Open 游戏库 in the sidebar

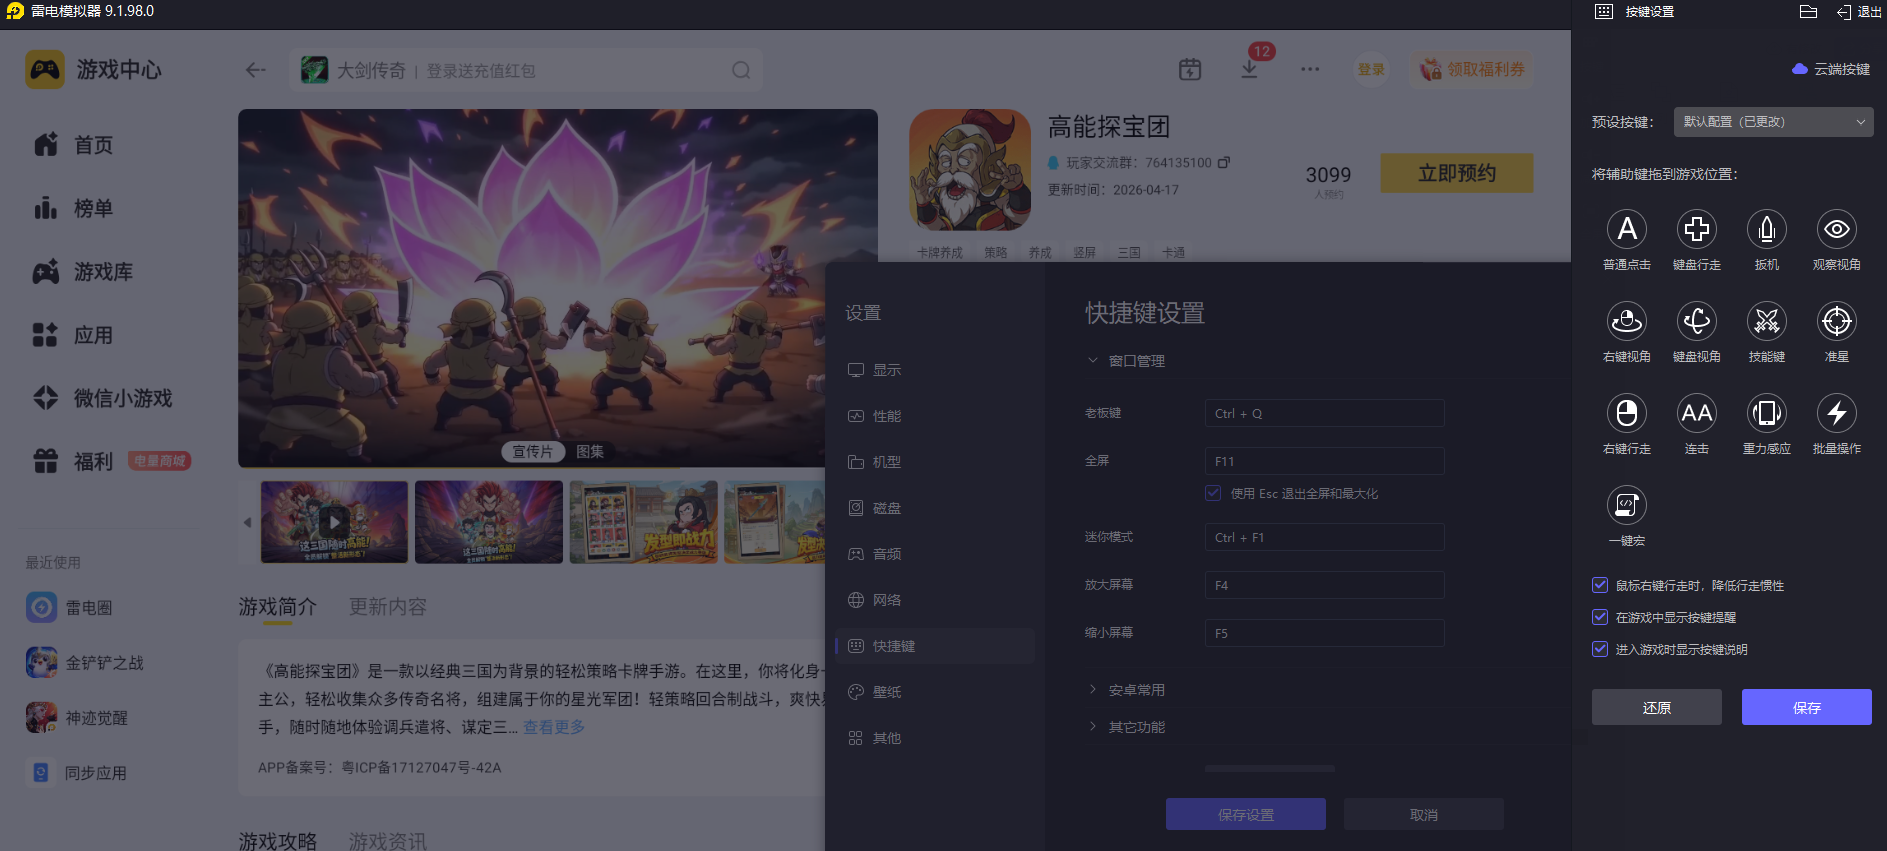click(83, 271)
